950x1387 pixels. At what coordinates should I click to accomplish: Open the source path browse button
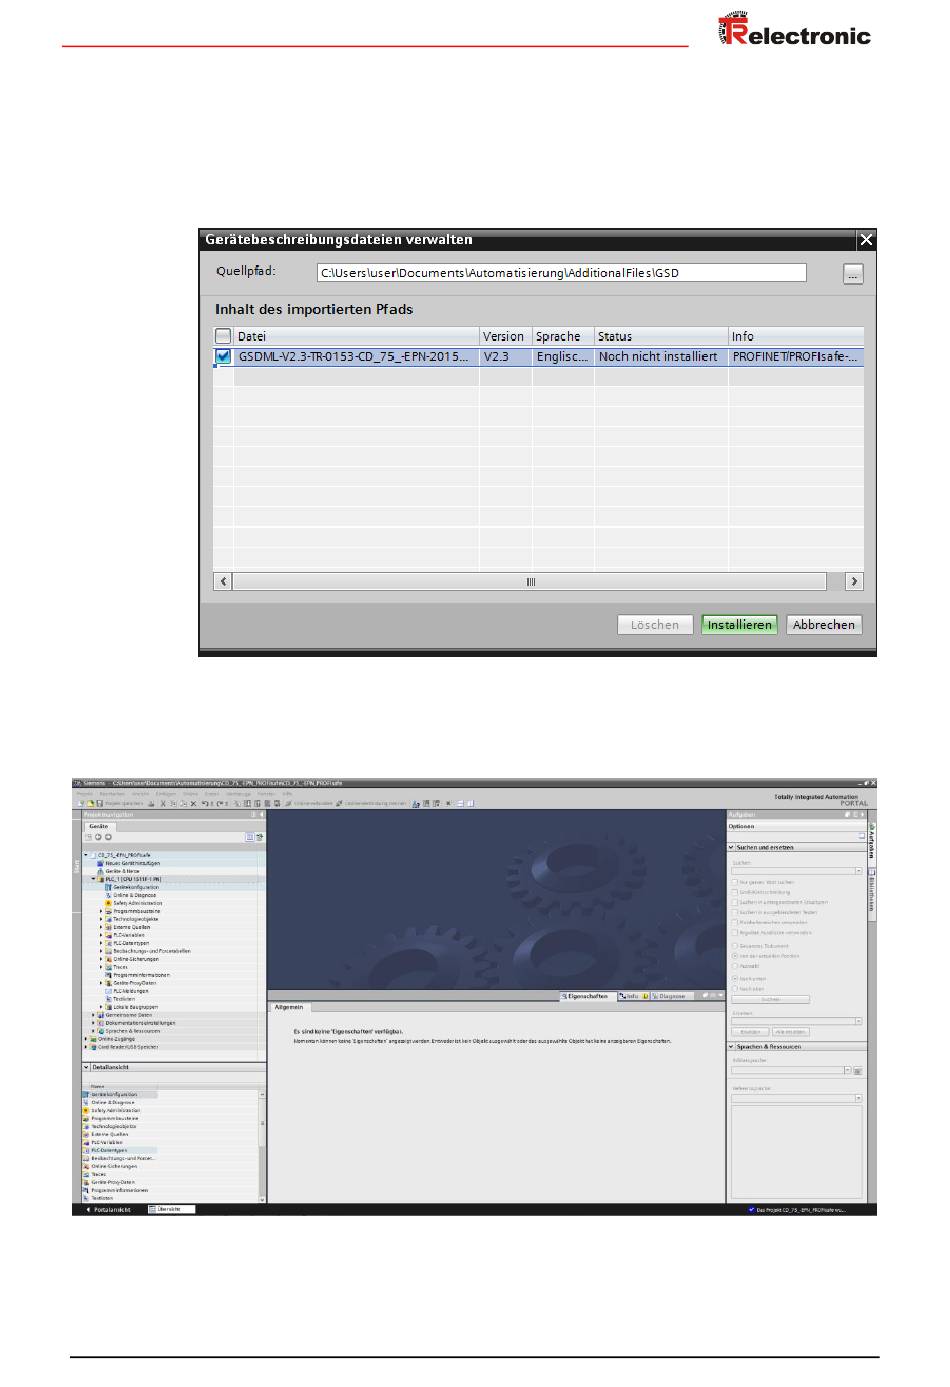pos(853,274)
